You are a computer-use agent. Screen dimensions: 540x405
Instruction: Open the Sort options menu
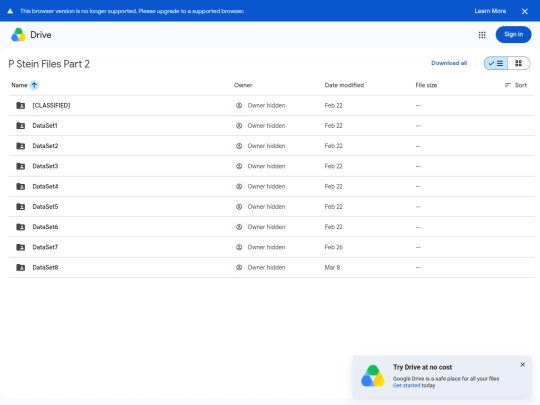tap(516, 85)
